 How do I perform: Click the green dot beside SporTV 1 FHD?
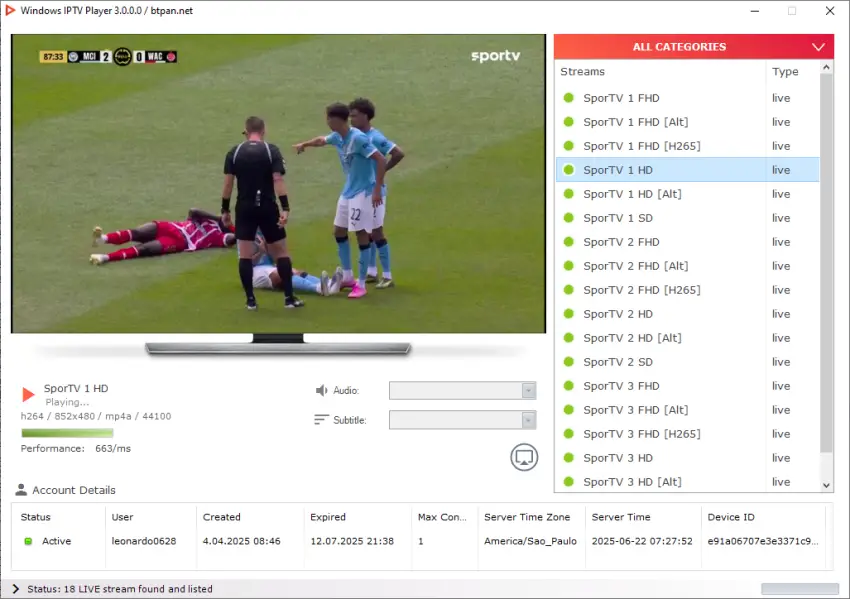pos(569,98)
